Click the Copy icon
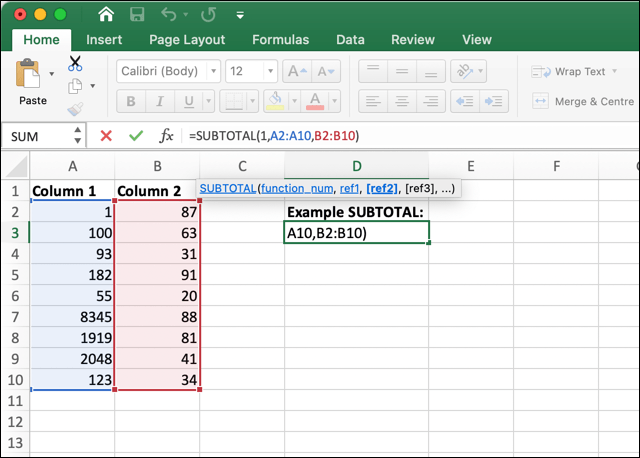This screenshot has height=458, width=640. click(x=75, y=86)
